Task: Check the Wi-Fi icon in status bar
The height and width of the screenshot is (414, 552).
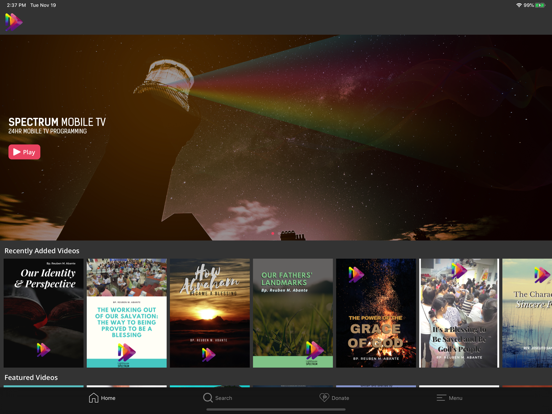Action: pos(519,5)
